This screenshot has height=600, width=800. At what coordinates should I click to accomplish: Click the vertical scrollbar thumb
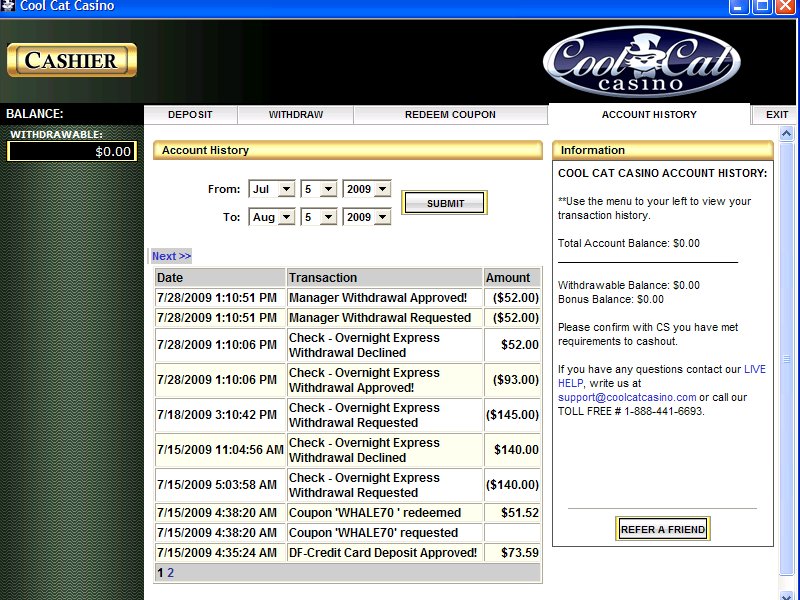(x=786, y=359)
